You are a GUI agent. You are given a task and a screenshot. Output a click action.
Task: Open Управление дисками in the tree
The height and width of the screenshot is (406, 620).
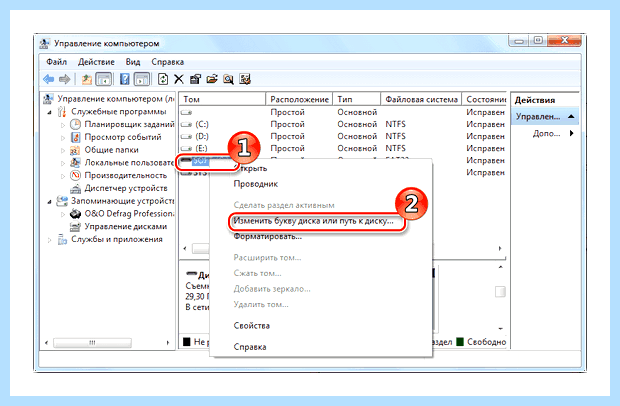pos(126,227)
